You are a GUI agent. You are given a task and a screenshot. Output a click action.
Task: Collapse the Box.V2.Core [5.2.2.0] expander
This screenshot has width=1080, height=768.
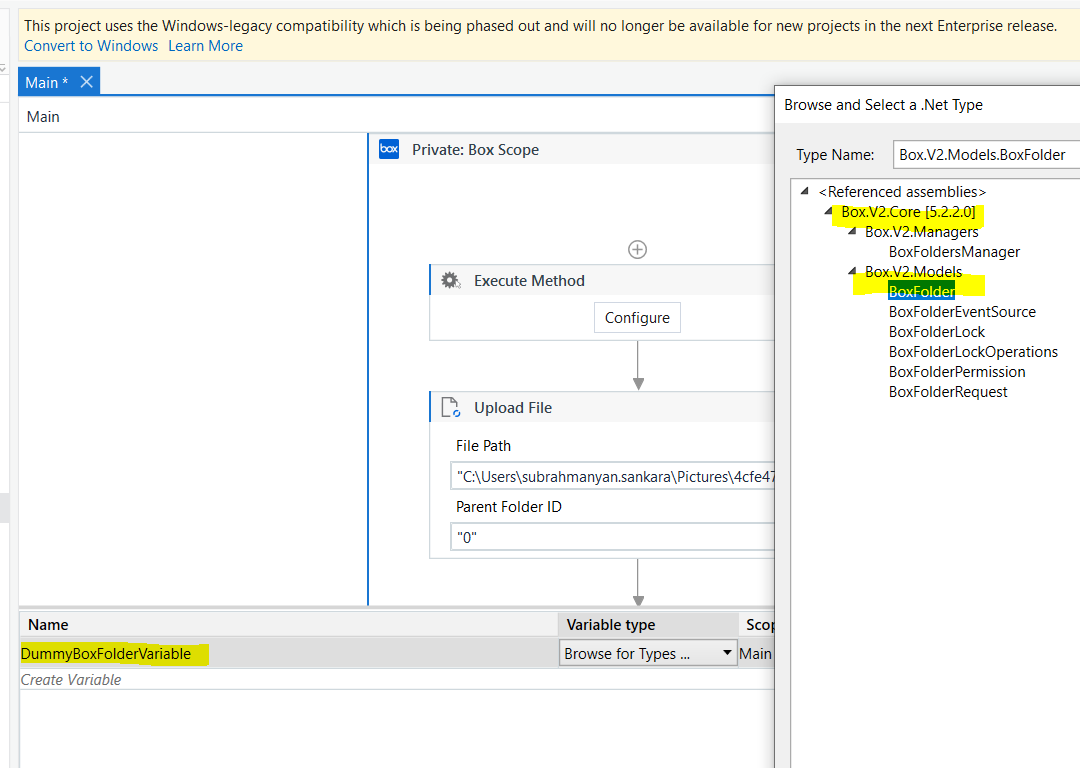click(828, 211)
